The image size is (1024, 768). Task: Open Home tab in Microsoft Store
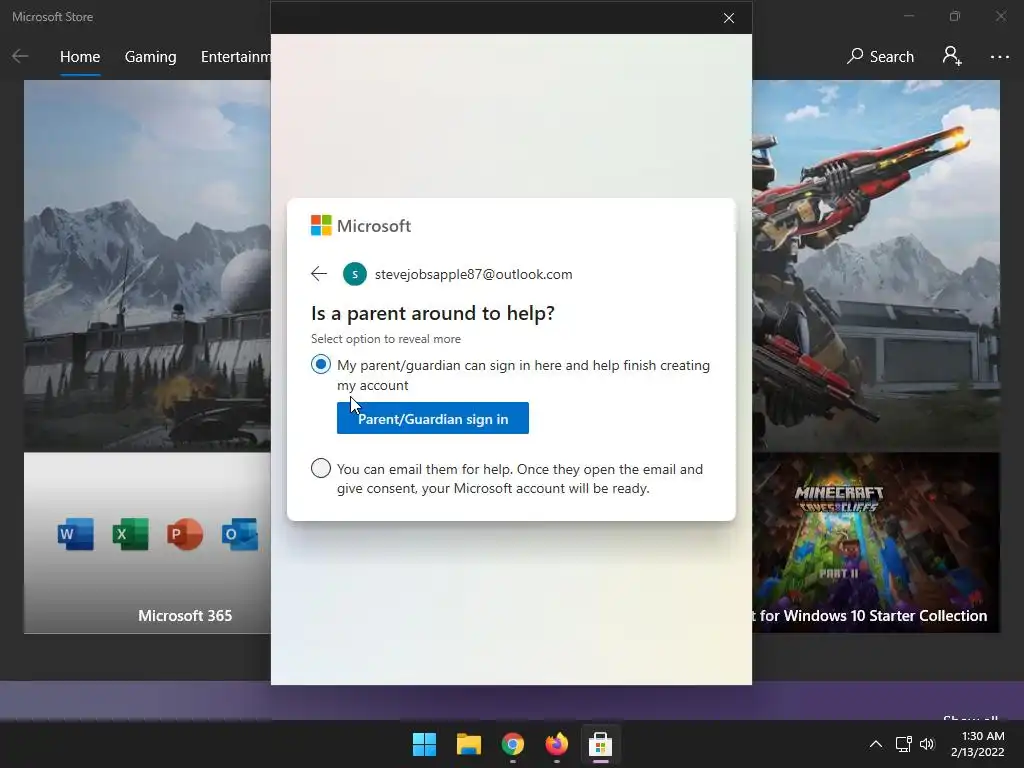point(80,57)
